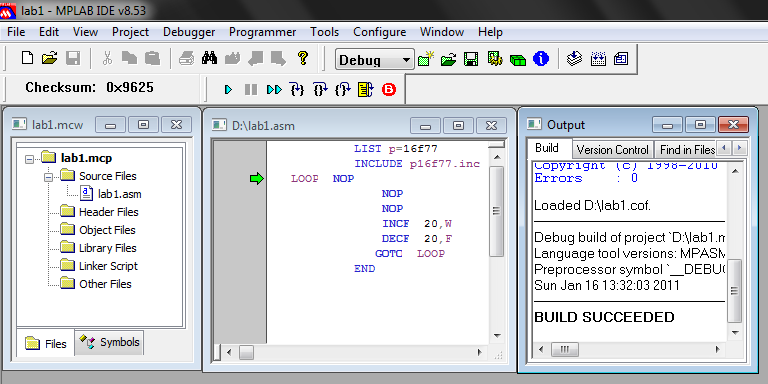768x384 pixels.
Task: Click the Halt pause icon
Action: point(251,90)
